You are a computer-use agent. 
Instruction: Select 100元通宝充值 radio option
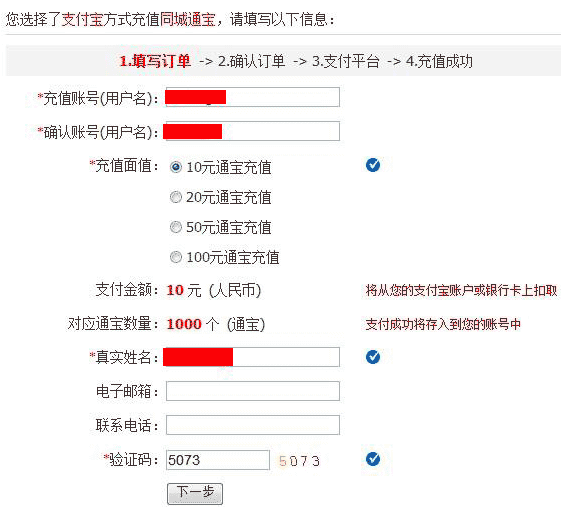tap(176, 257)
